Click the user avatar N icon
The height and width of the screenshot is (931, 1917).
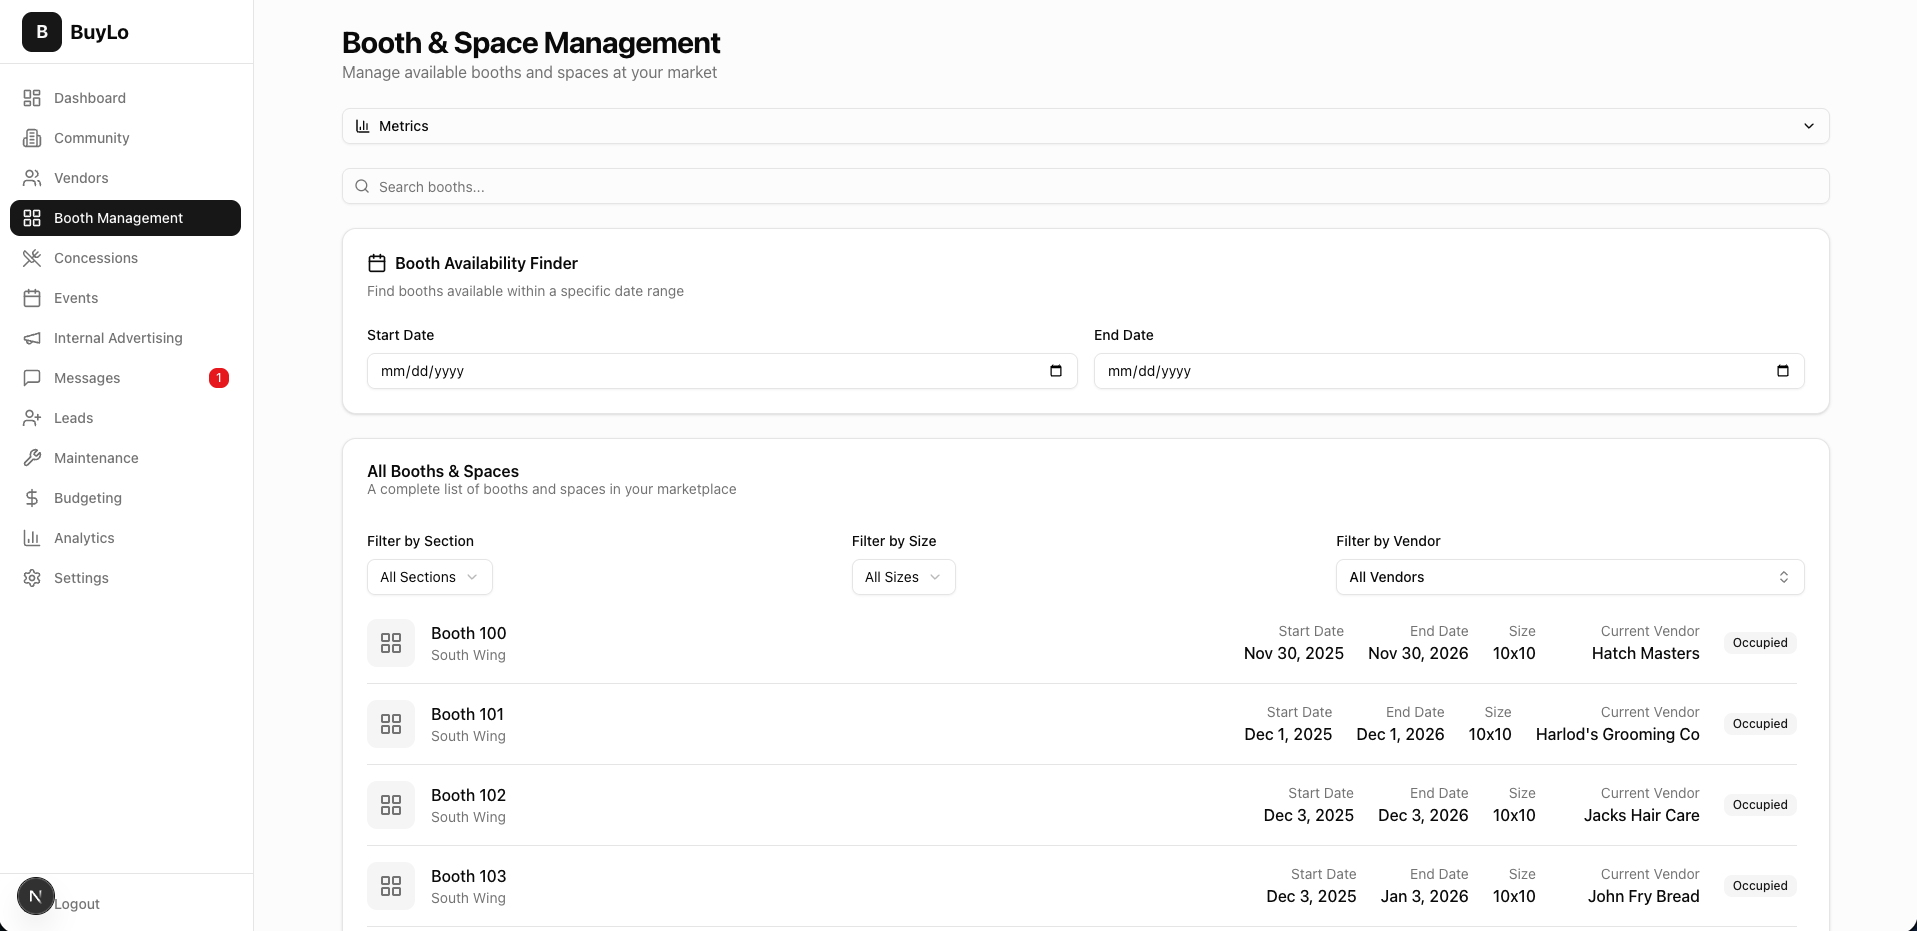pos(36,896)
